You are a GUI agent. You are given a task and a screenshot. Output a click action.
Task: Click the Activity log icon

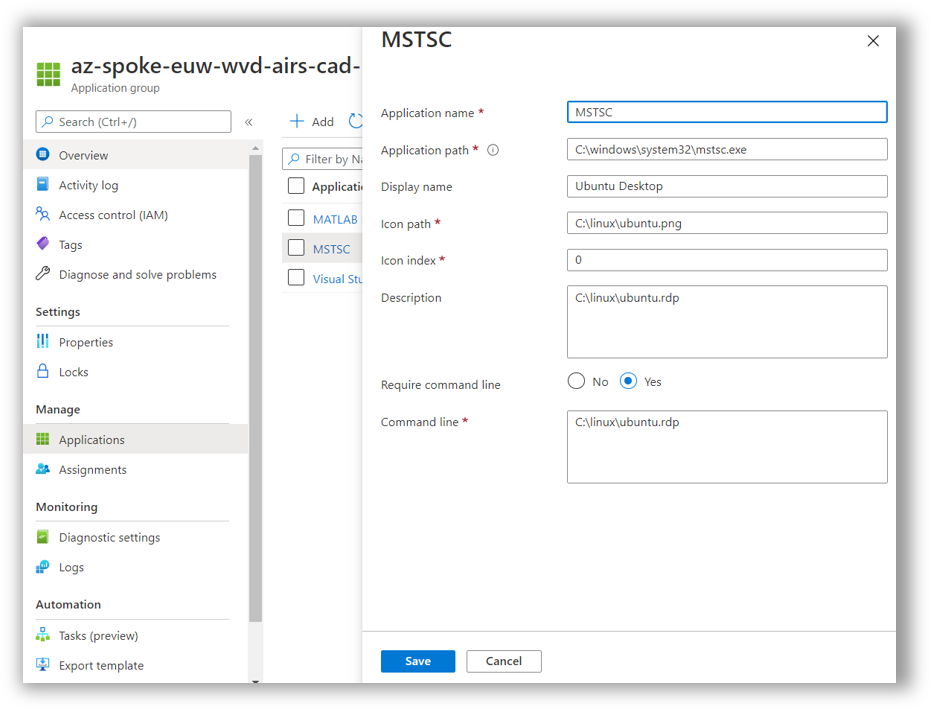click(x=43, y=185)
